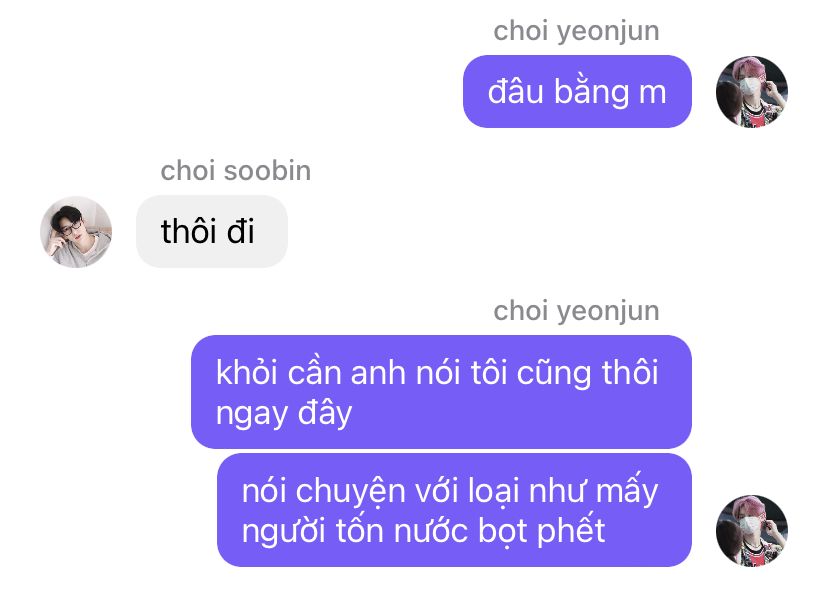Tap the words 'nước bọt phết' in last bubble
The height and width of the screenshot is (597, 828).
click(500, 530)
